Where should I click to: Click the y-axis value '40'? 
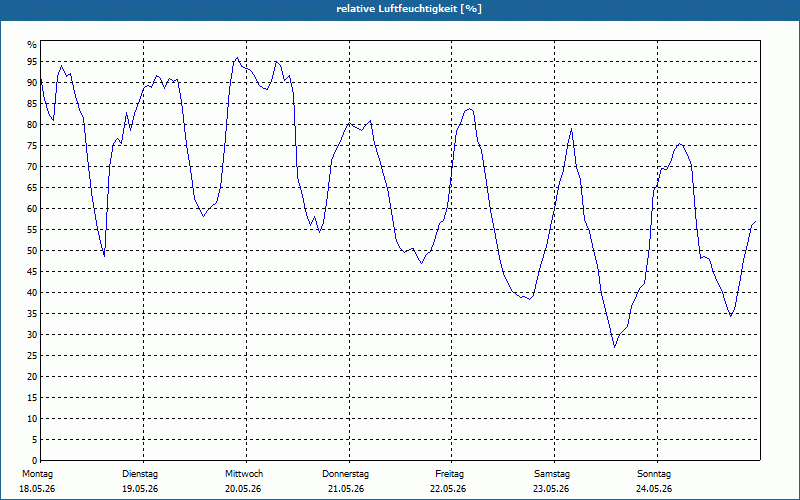click(x=32, y=292)
